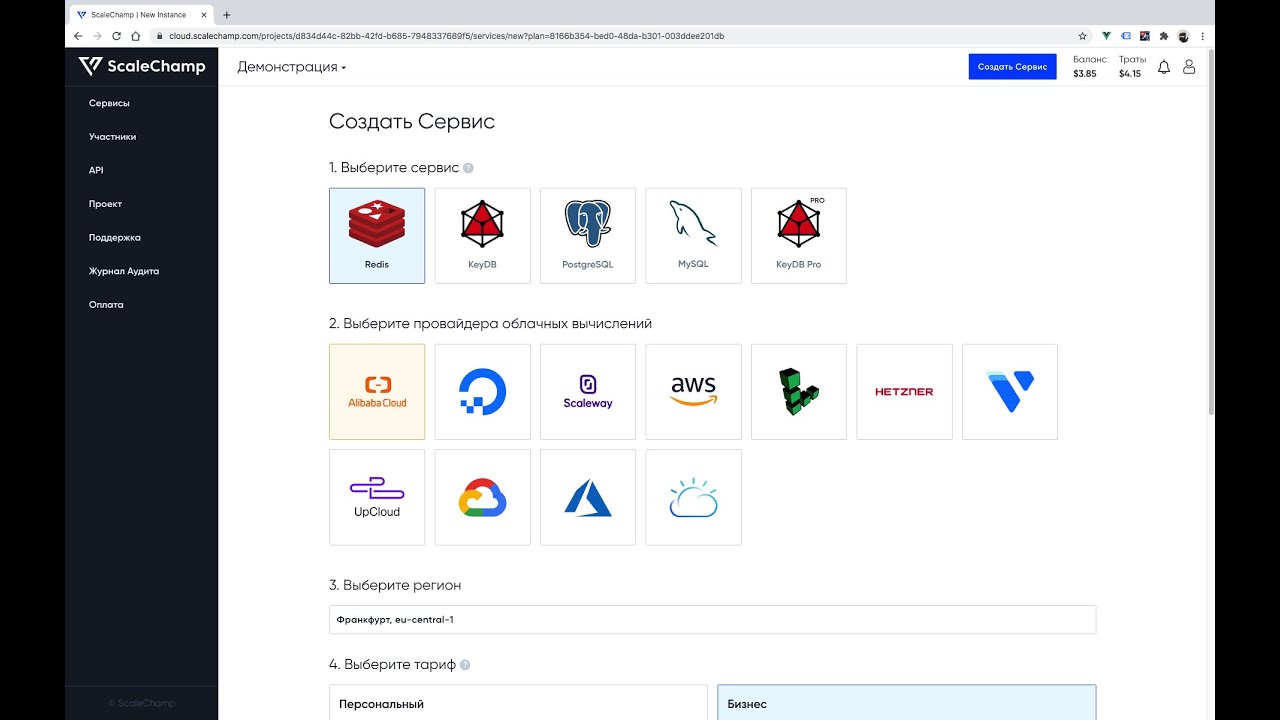The width and height of the screenshot is (1280, 720).
Task: Click the page vertical scrollbar
Action: pos(1210,232)
